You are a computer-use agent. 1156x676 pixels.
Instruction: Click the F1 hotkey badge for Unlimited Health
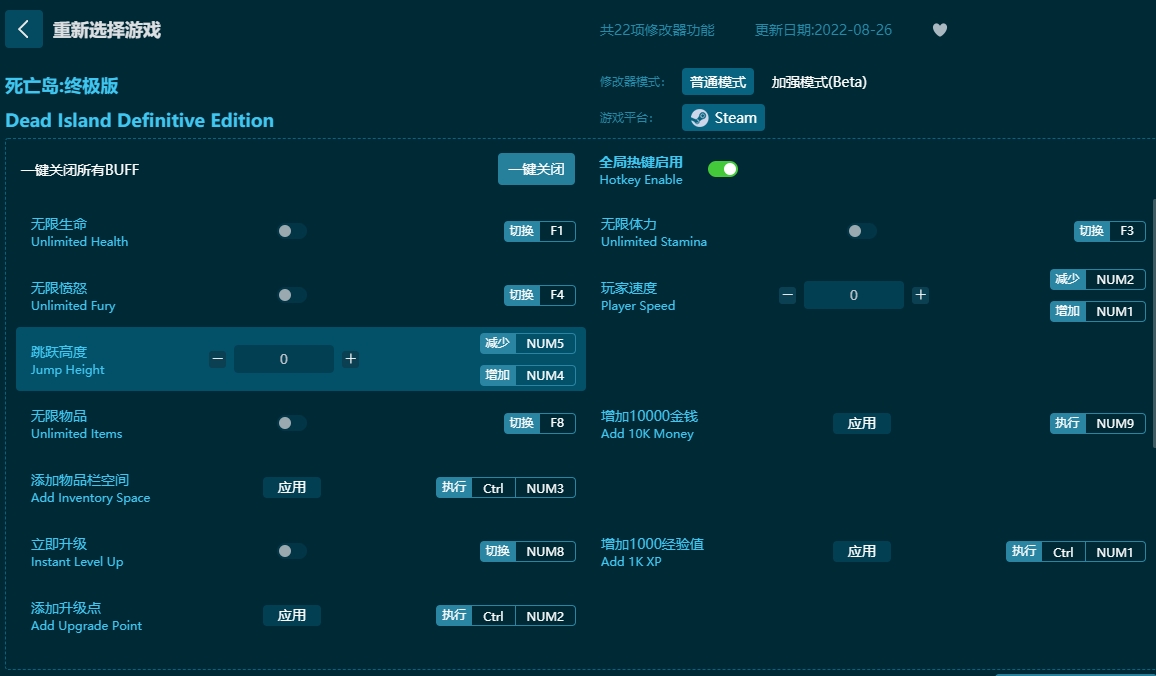click(x=557, y=230)
